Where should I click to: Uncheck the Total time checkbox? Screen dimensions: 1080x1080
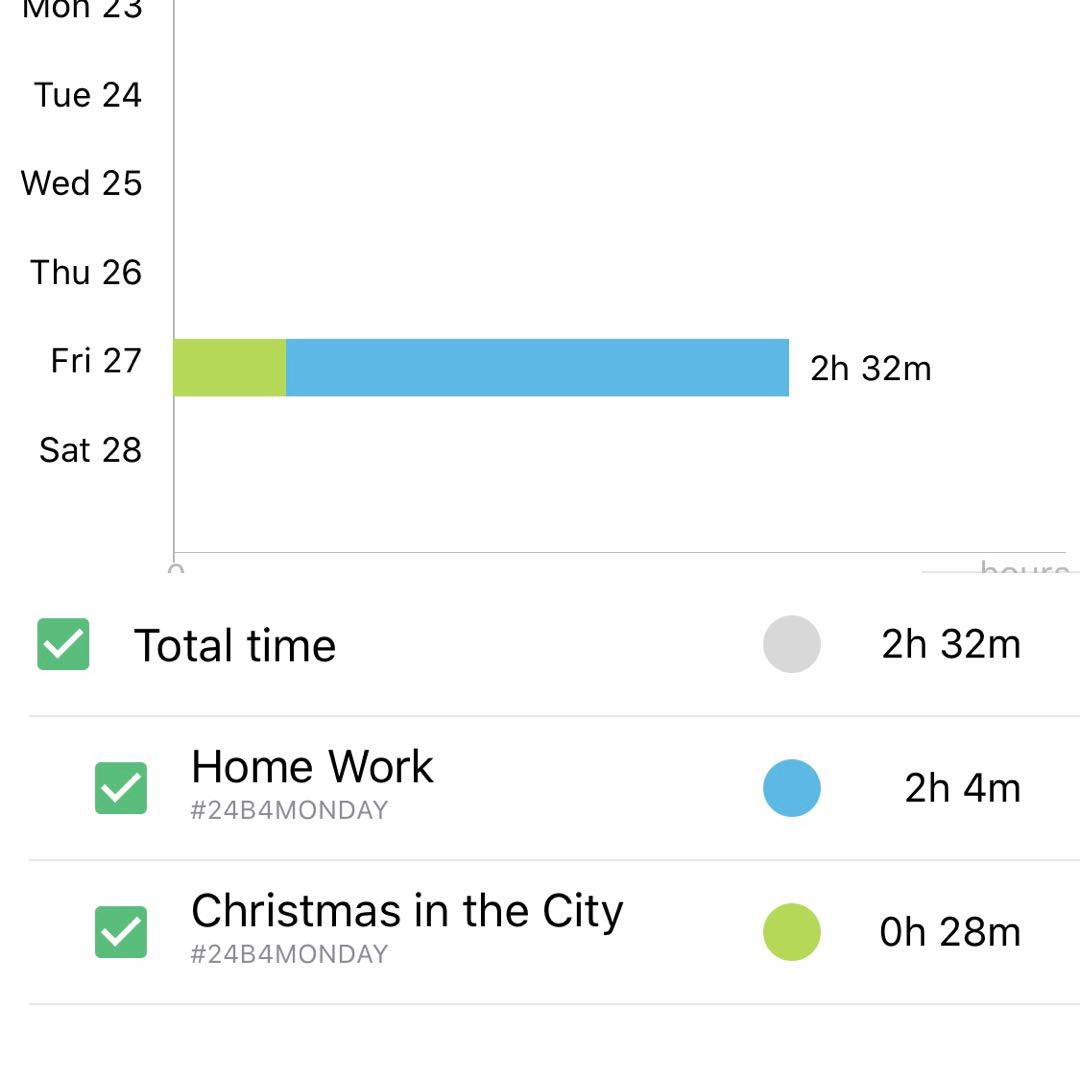tap(63, 644)
